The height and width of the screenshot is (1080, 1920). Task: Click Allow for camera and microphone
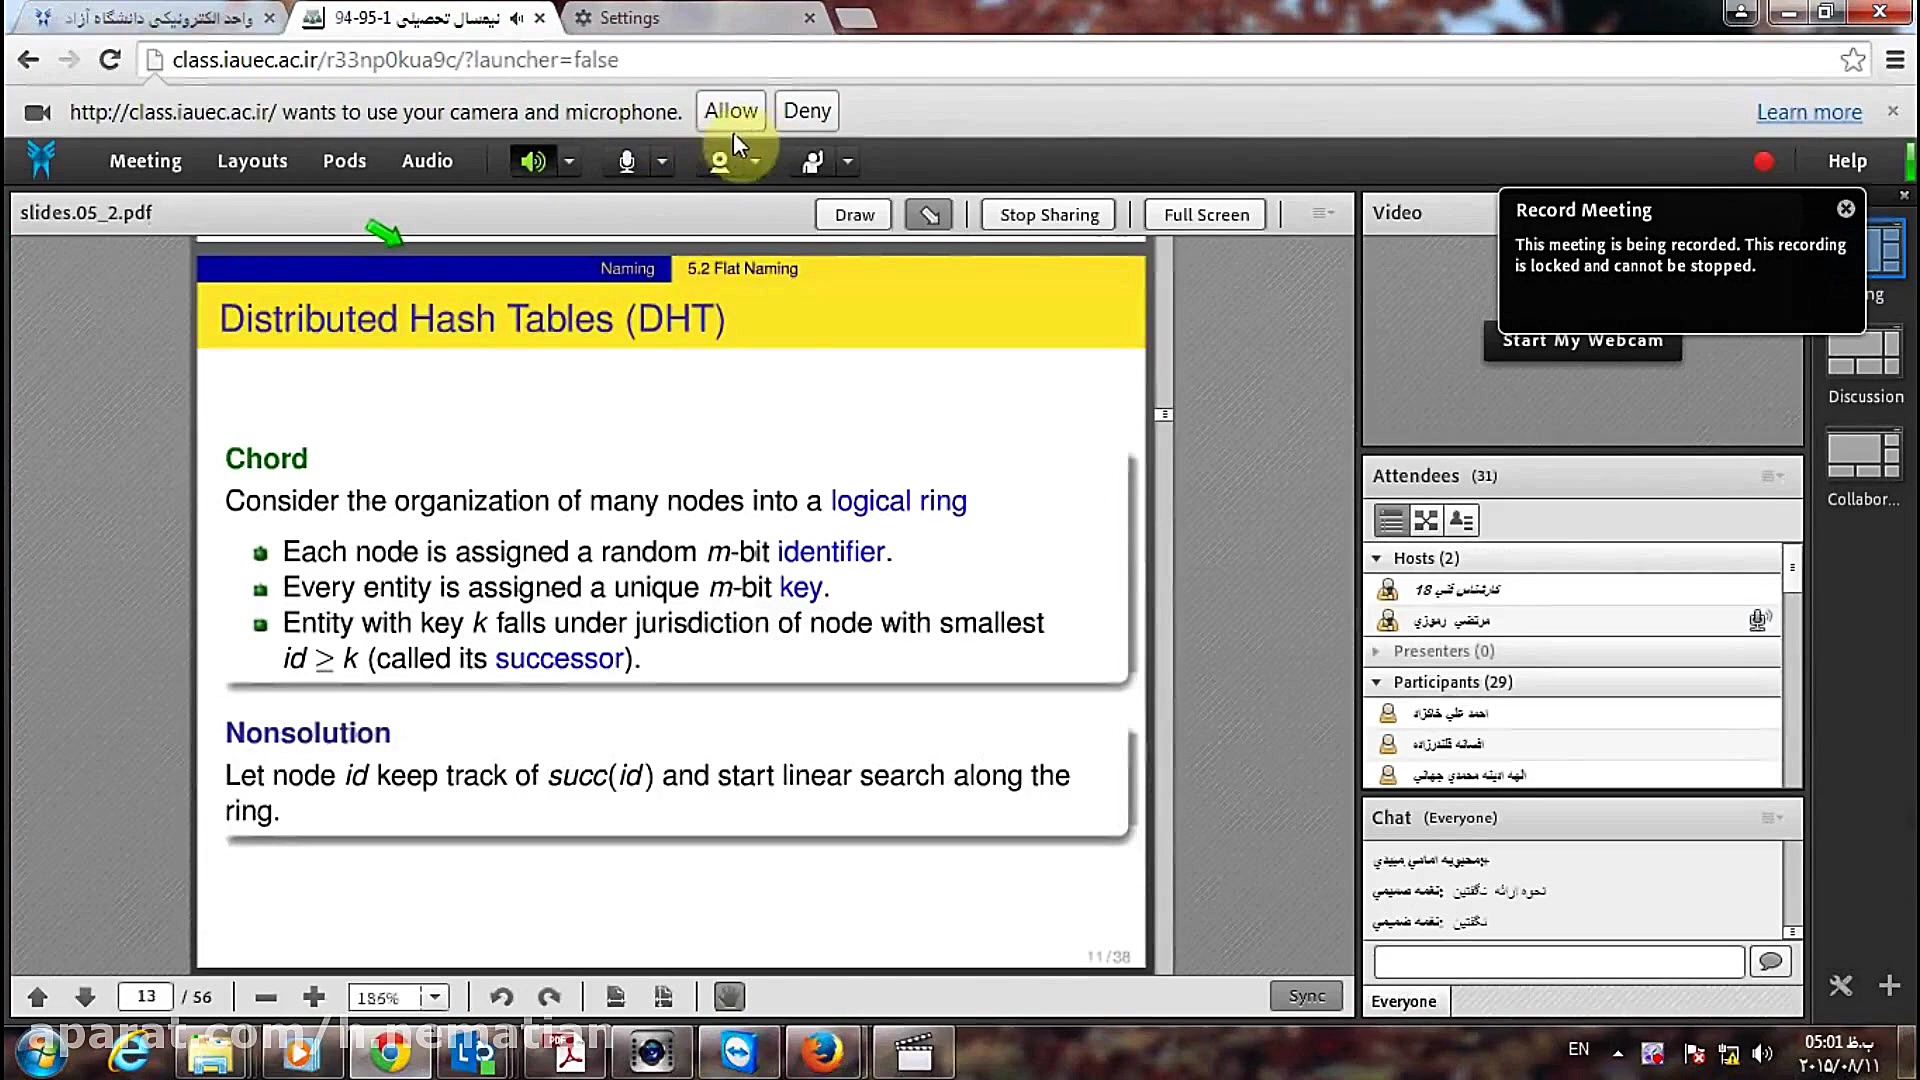point(730,111)
